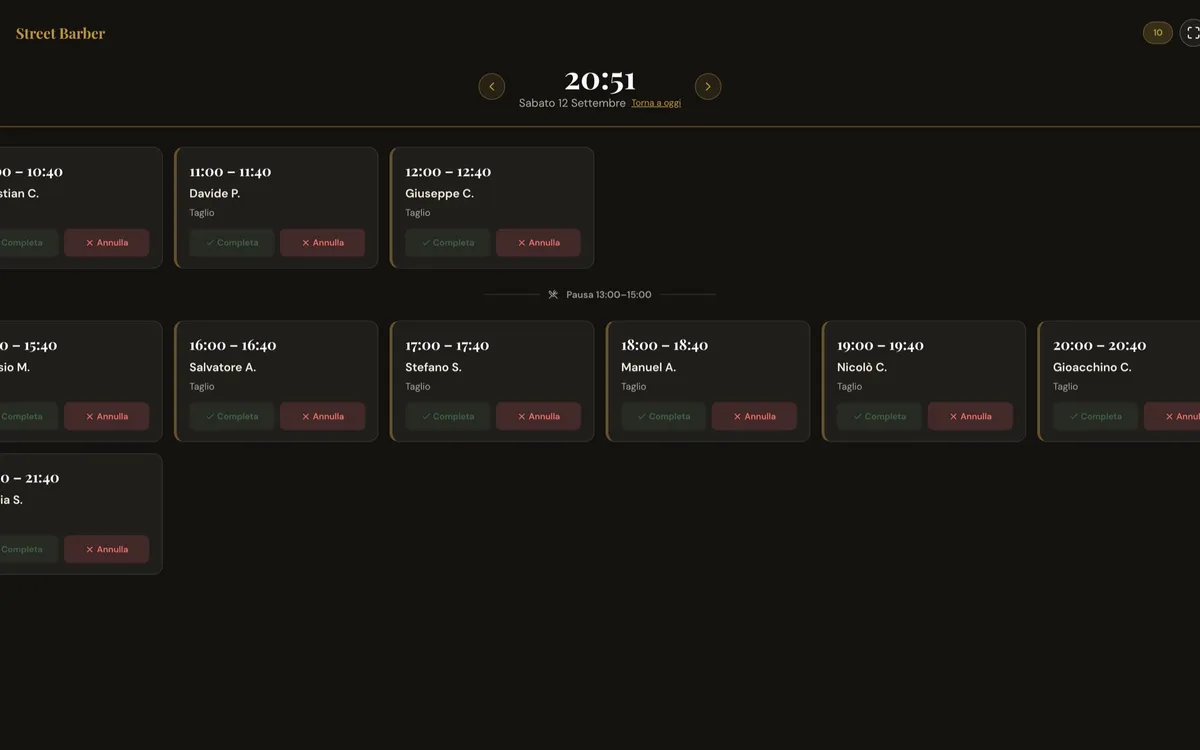Select the "19:00 – 19:40" time slot text

pyautogui.click(x=880, y=346)
